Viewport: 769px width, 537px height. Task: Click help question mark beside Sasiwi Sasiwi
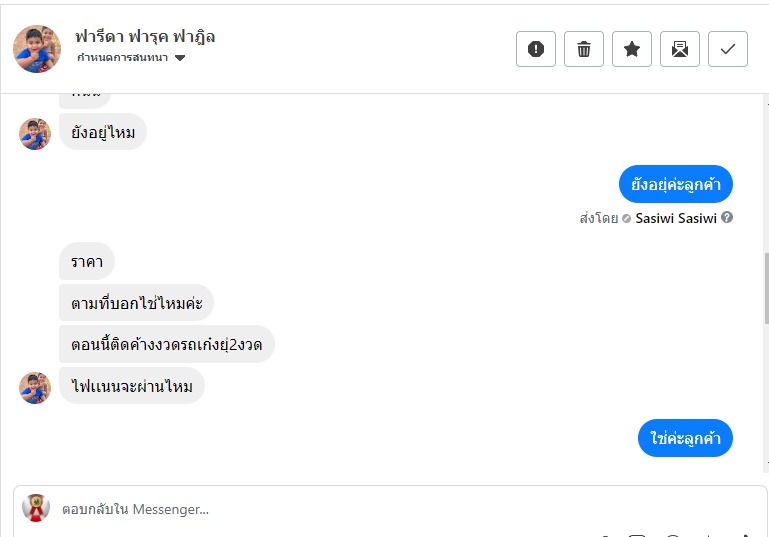coord(727,217)
